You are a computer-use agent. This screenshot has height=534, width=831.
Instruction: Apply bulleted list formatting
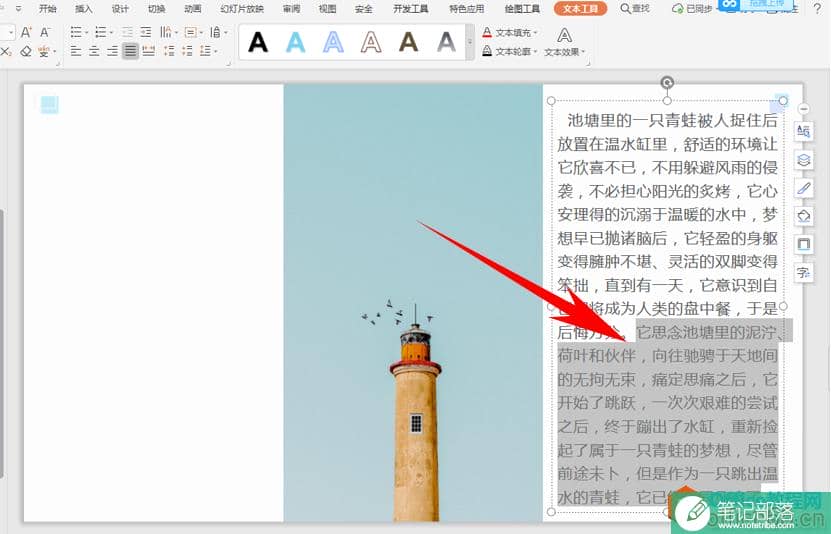tap(76, 33)
